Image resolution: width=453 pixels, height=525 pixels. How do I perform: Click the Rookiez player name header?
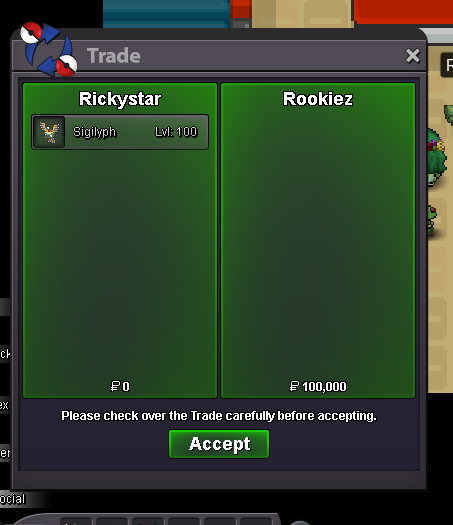pyautogui.click(x=318, y=99)
